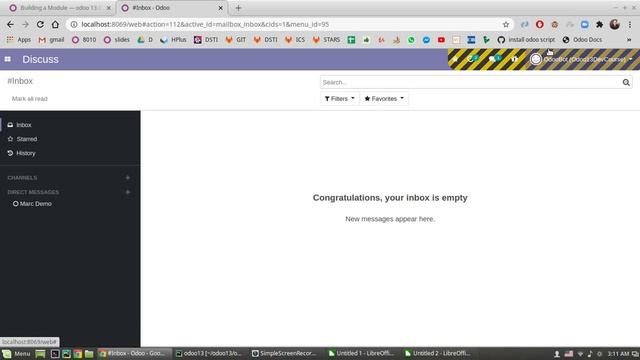
Task: Open the terminal launcher in taskbar
Action: tap(55, 353)
